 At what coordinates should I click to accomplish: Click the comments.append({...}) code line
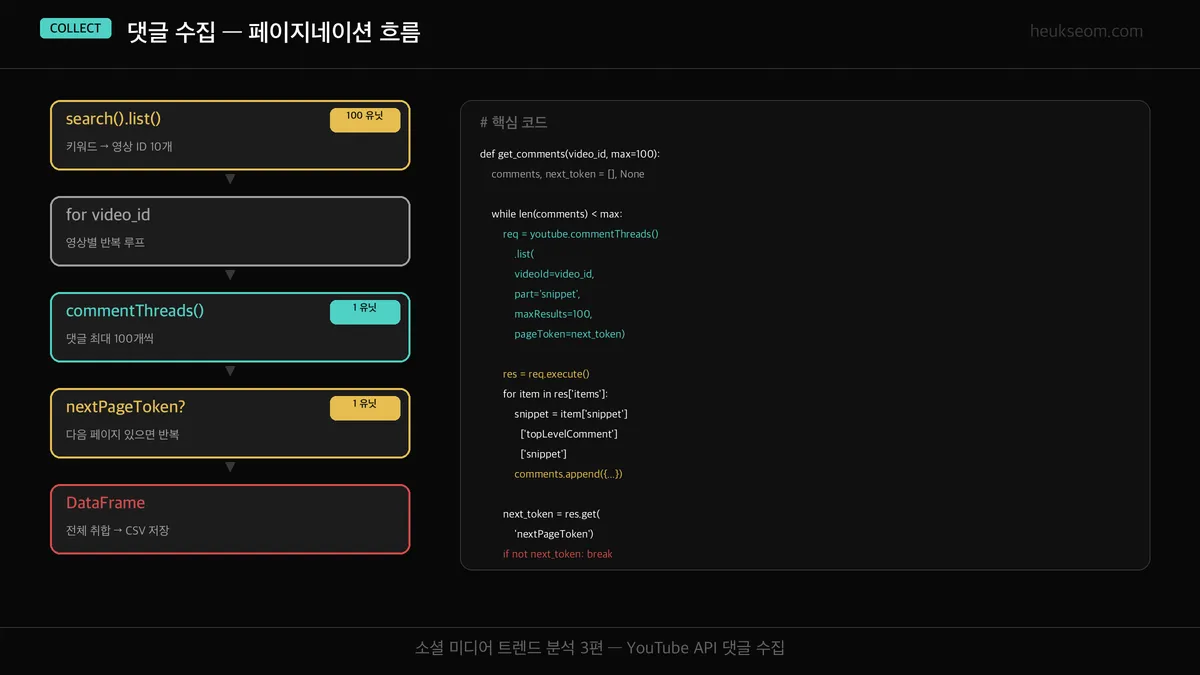[568, 473]
